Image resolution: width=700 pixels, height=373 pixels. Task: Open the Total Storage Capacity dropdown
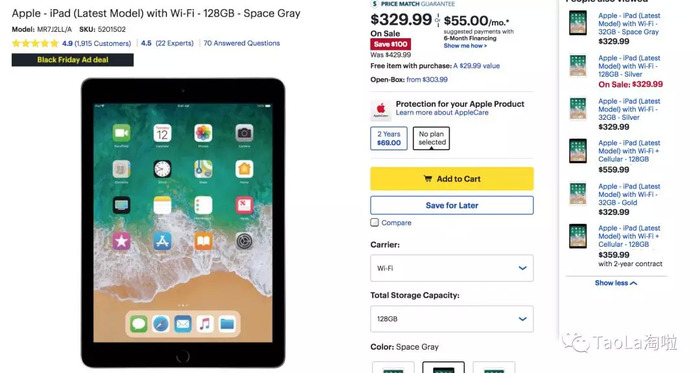(x=452, y=319)
